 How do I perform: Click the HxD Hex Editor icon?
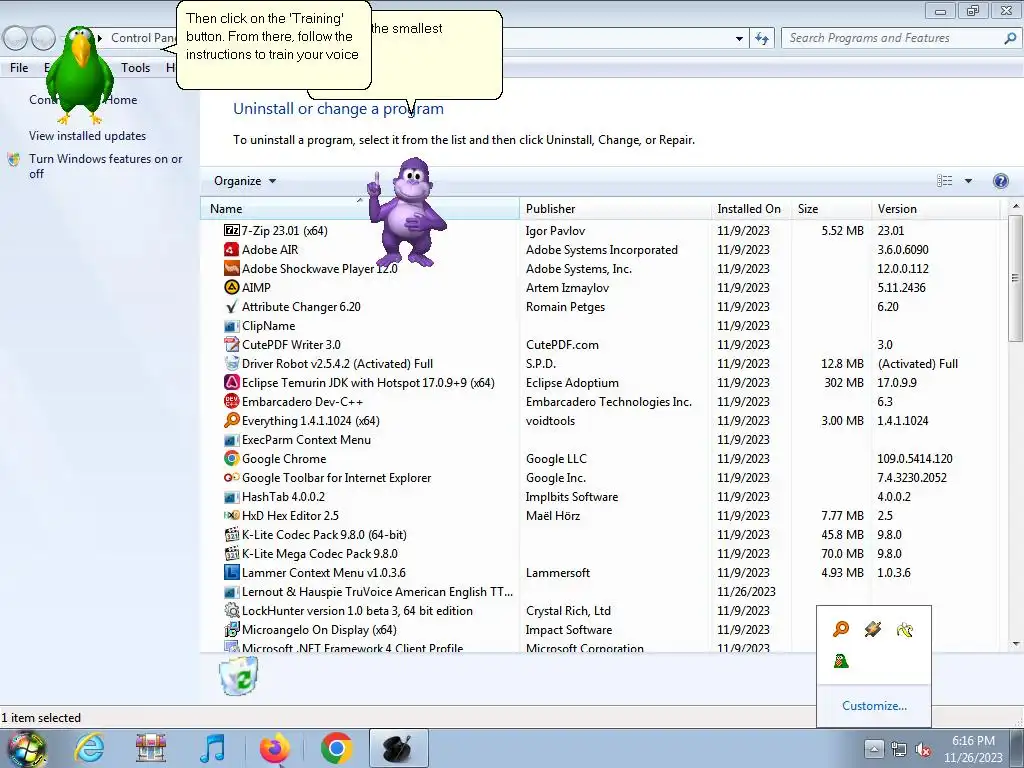click(x=231, y=515)
